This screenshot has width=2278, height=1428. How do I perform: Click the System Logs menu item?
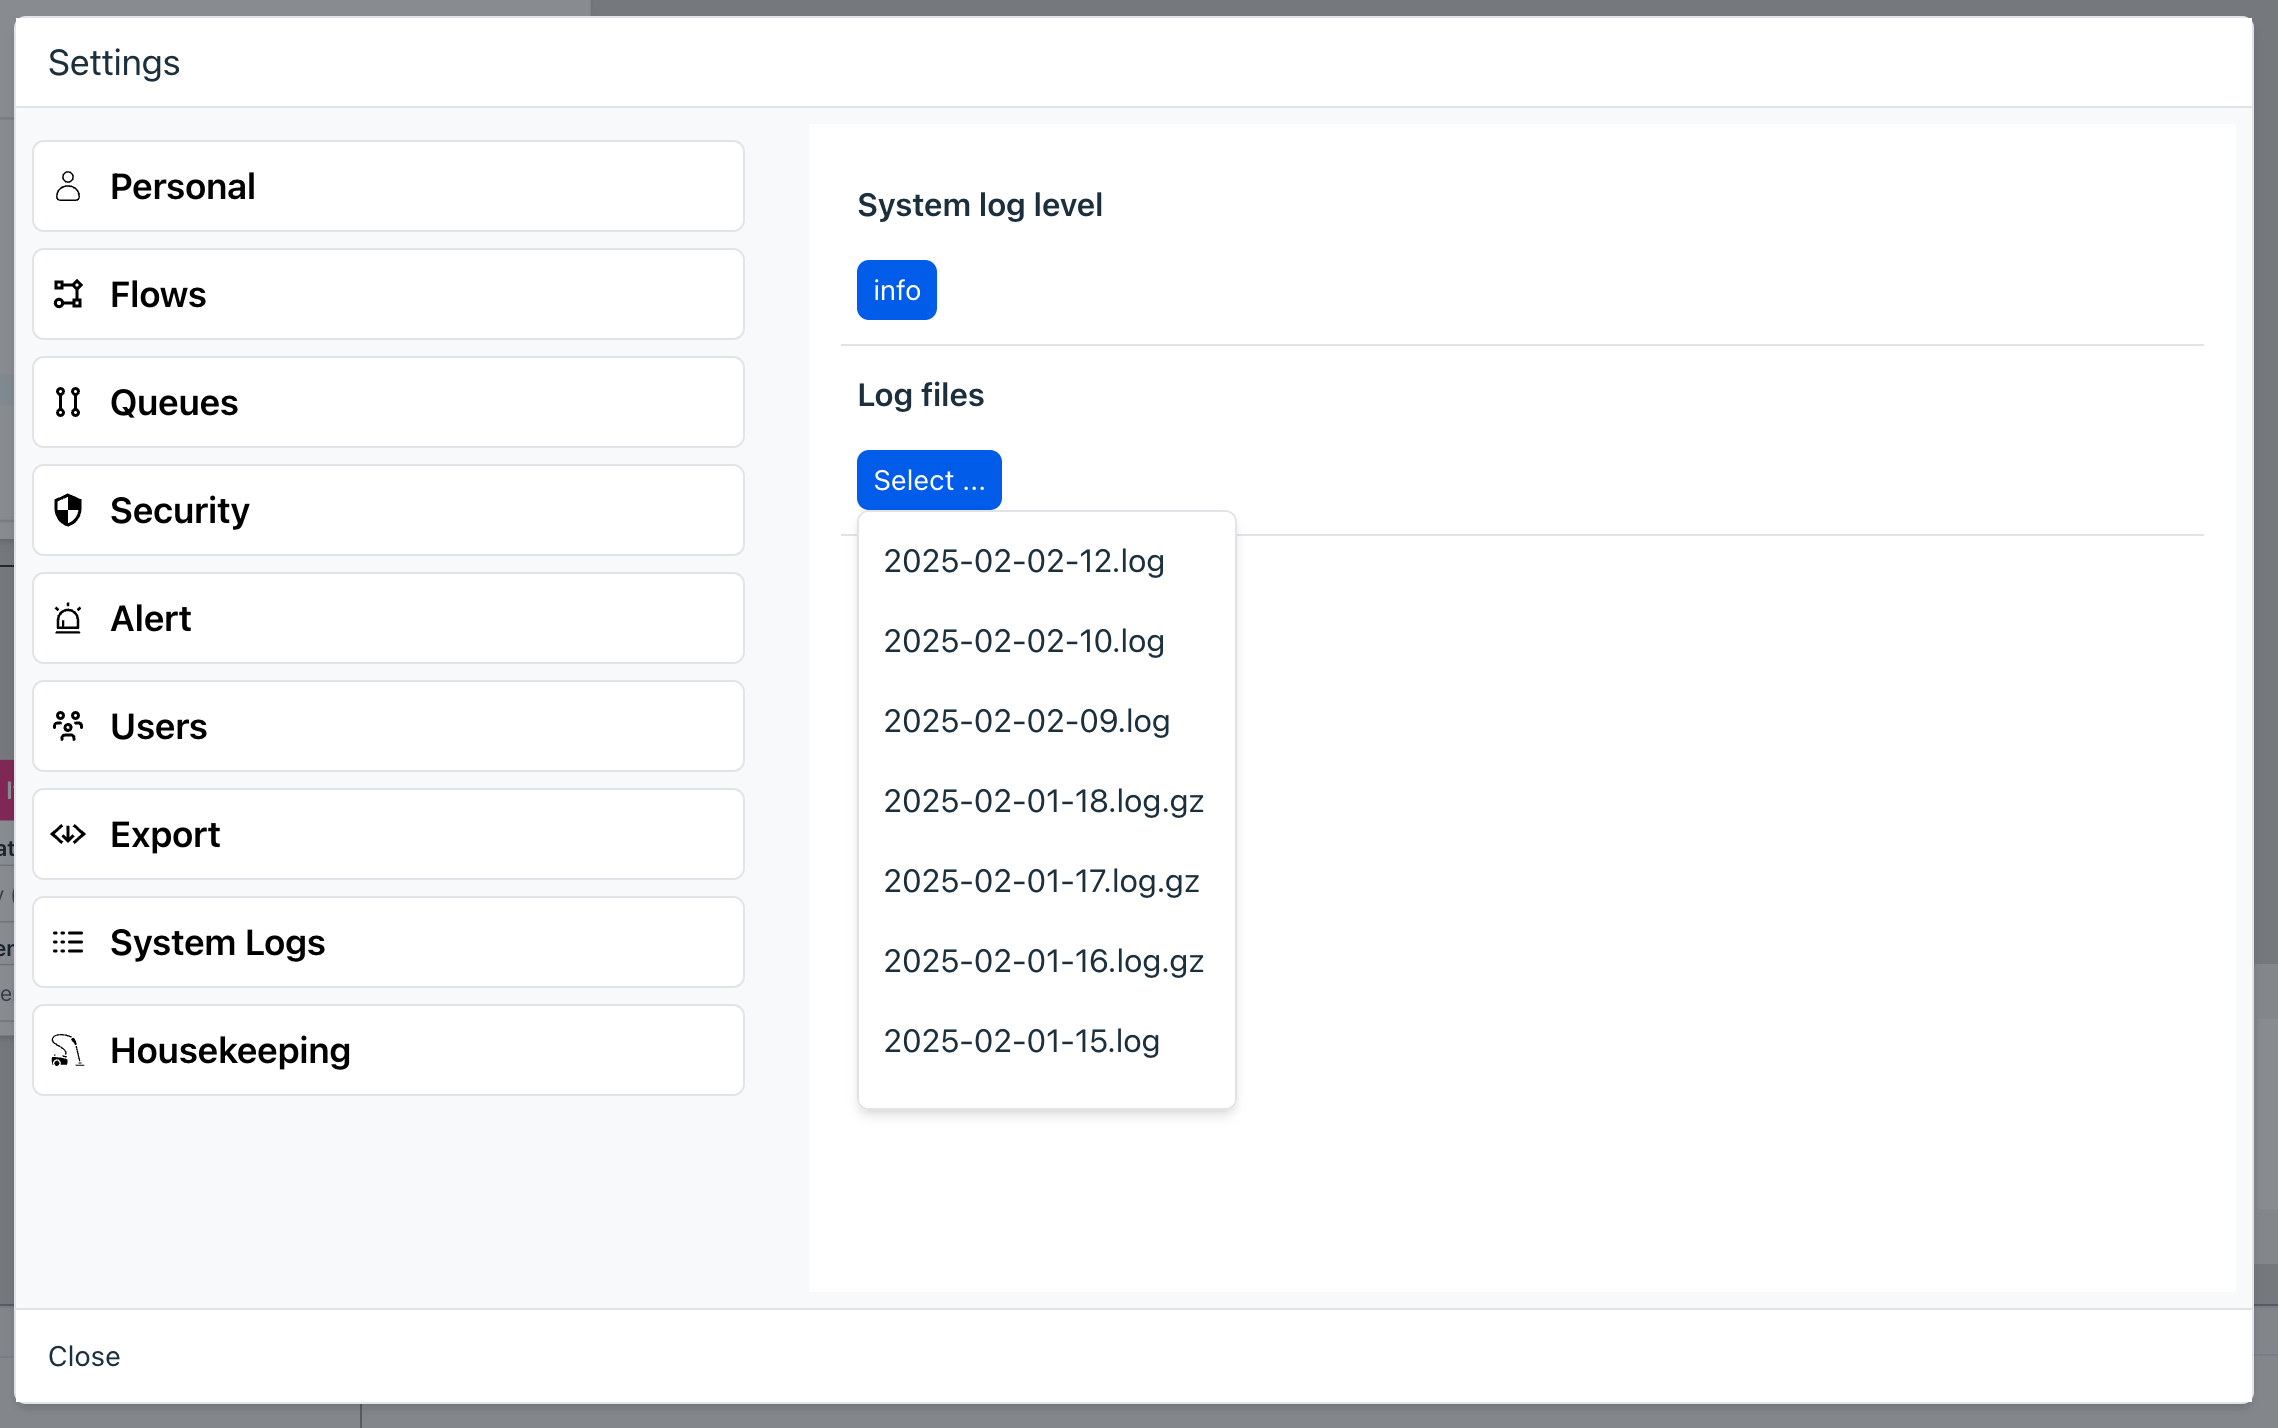coord(388,941)
